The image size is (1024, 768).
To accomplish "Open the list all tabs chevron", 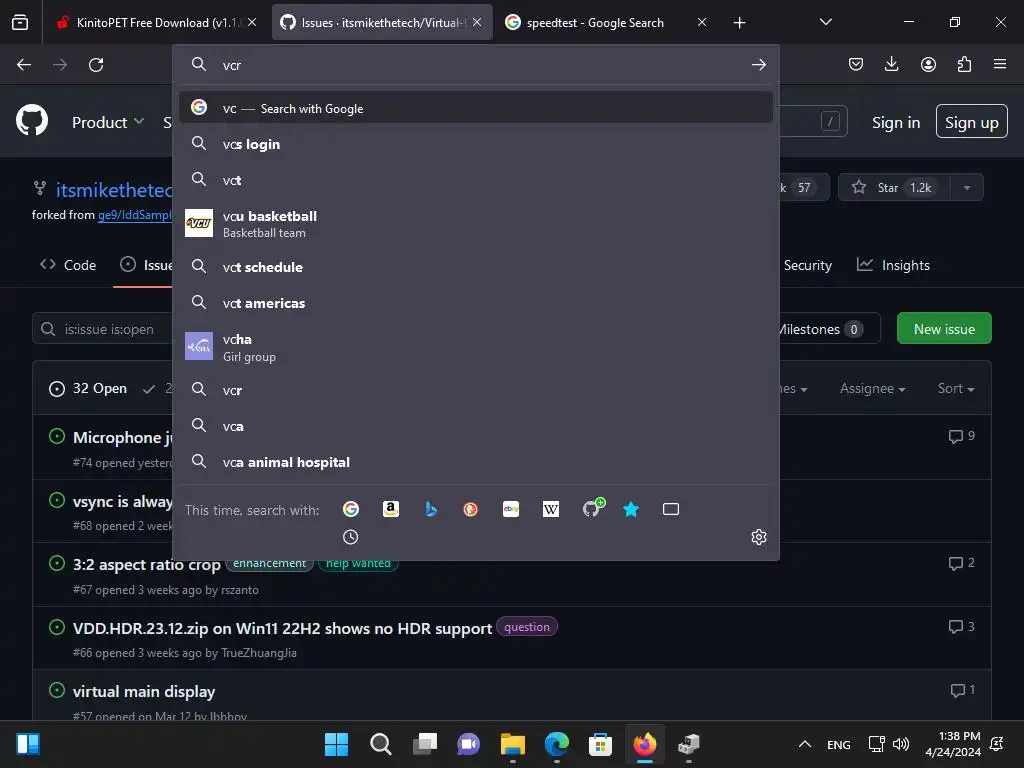I will [825, 22].
